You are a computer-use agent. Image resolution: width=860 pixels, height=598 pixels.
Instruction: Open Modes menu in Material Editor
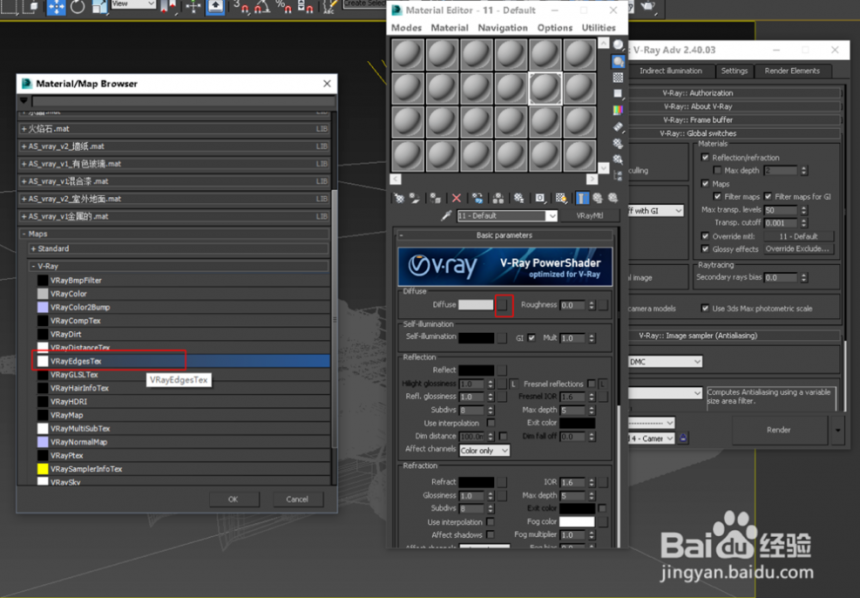[x=406, y=28]
